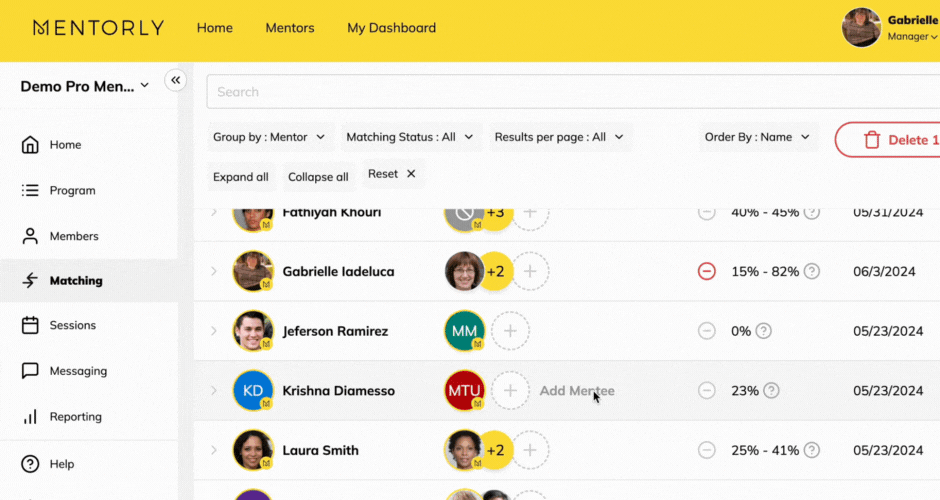
Task: Open the Order By: Name dropdown
Action: [756, 137]
